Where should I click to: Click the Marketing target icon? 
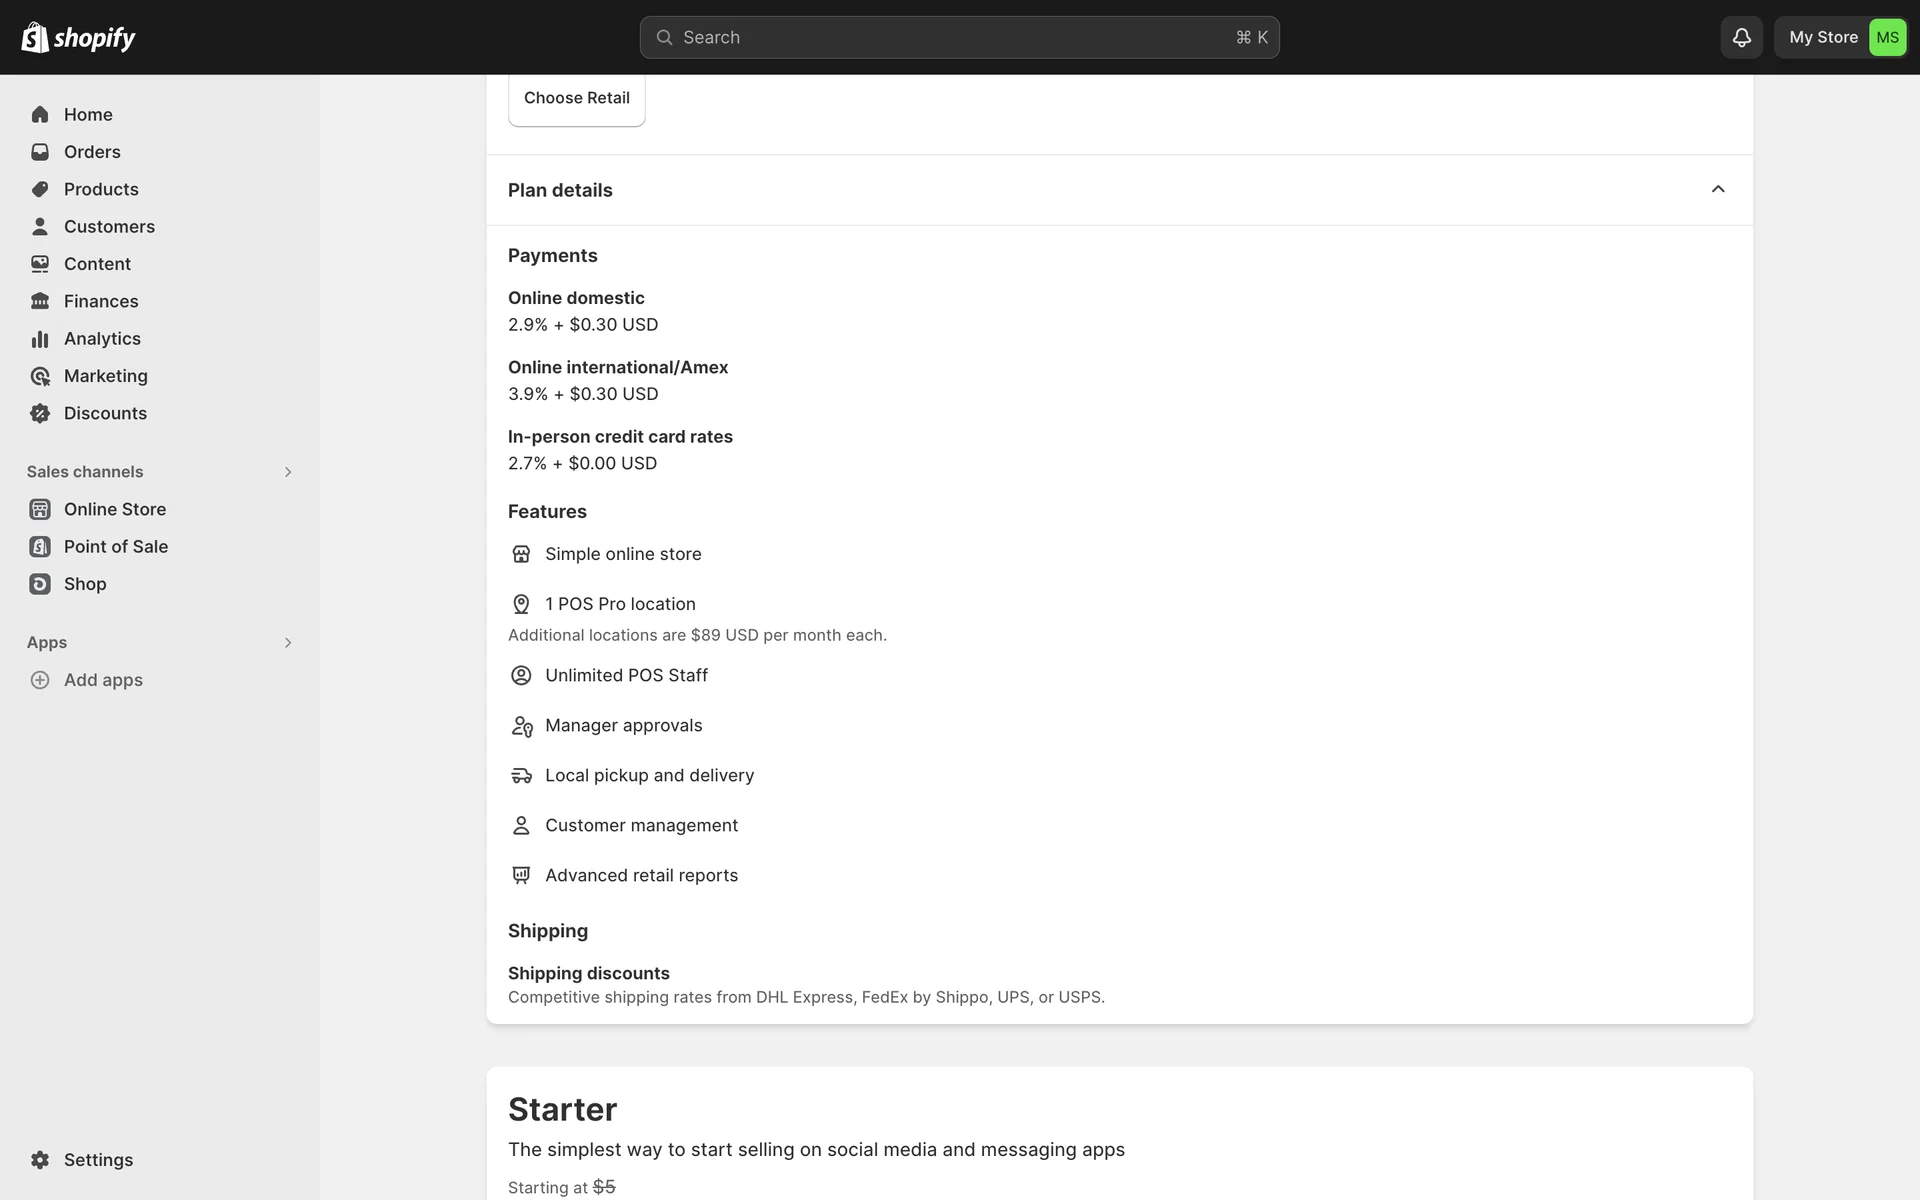pyautogui.click(x=40, y=376)
